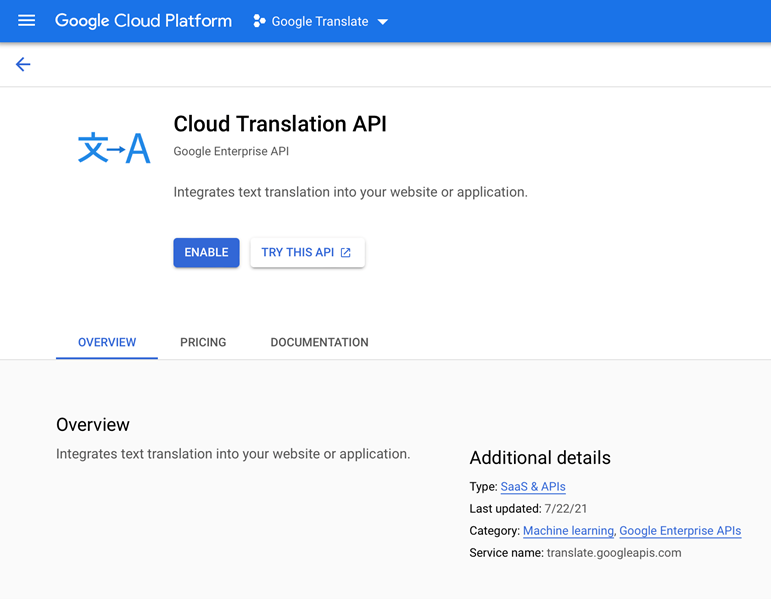This screenshot has height=599, width=771.
Task: Switch to the Pricing tab
Action: point(203,342)
